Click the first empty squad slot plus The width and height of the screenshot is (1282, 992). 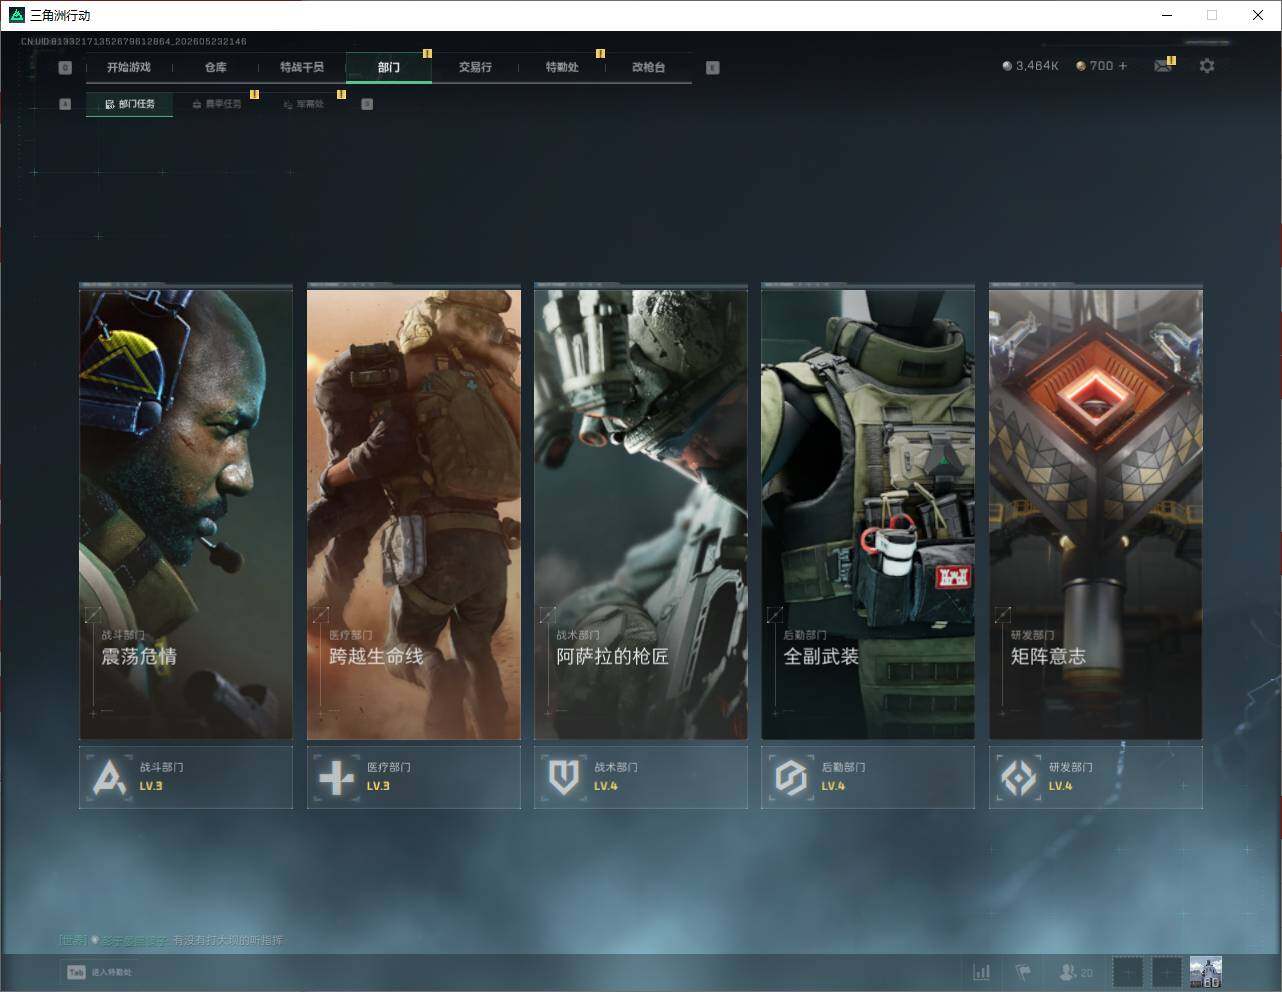pyautogui.click(x=1128, y=972)
